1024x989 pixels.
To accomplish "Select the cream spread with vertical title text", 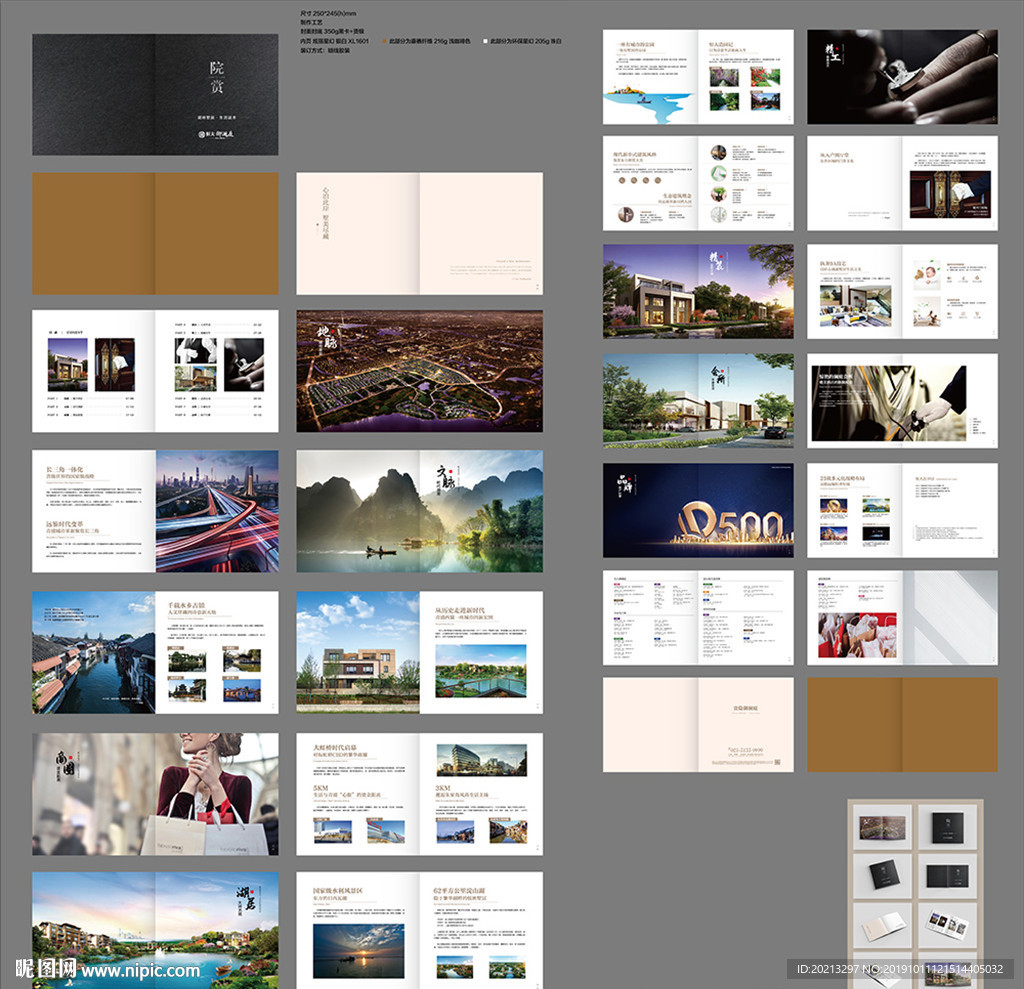I will (x=419, y=233).
